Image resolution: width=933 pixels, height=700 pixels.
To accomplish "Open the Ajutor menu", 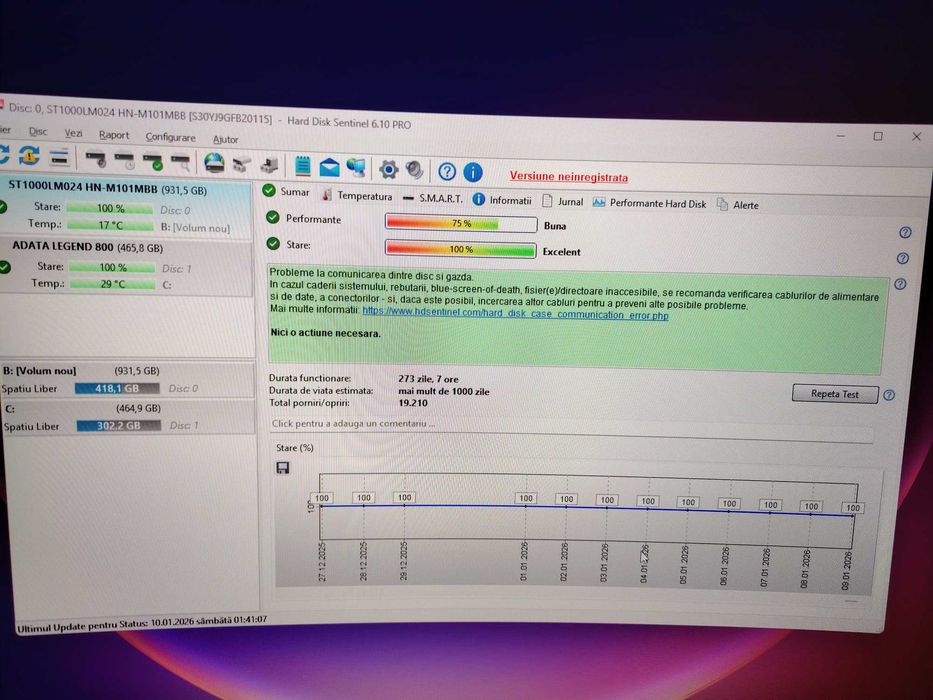I will pyautogui.click(x=226, y=139).
